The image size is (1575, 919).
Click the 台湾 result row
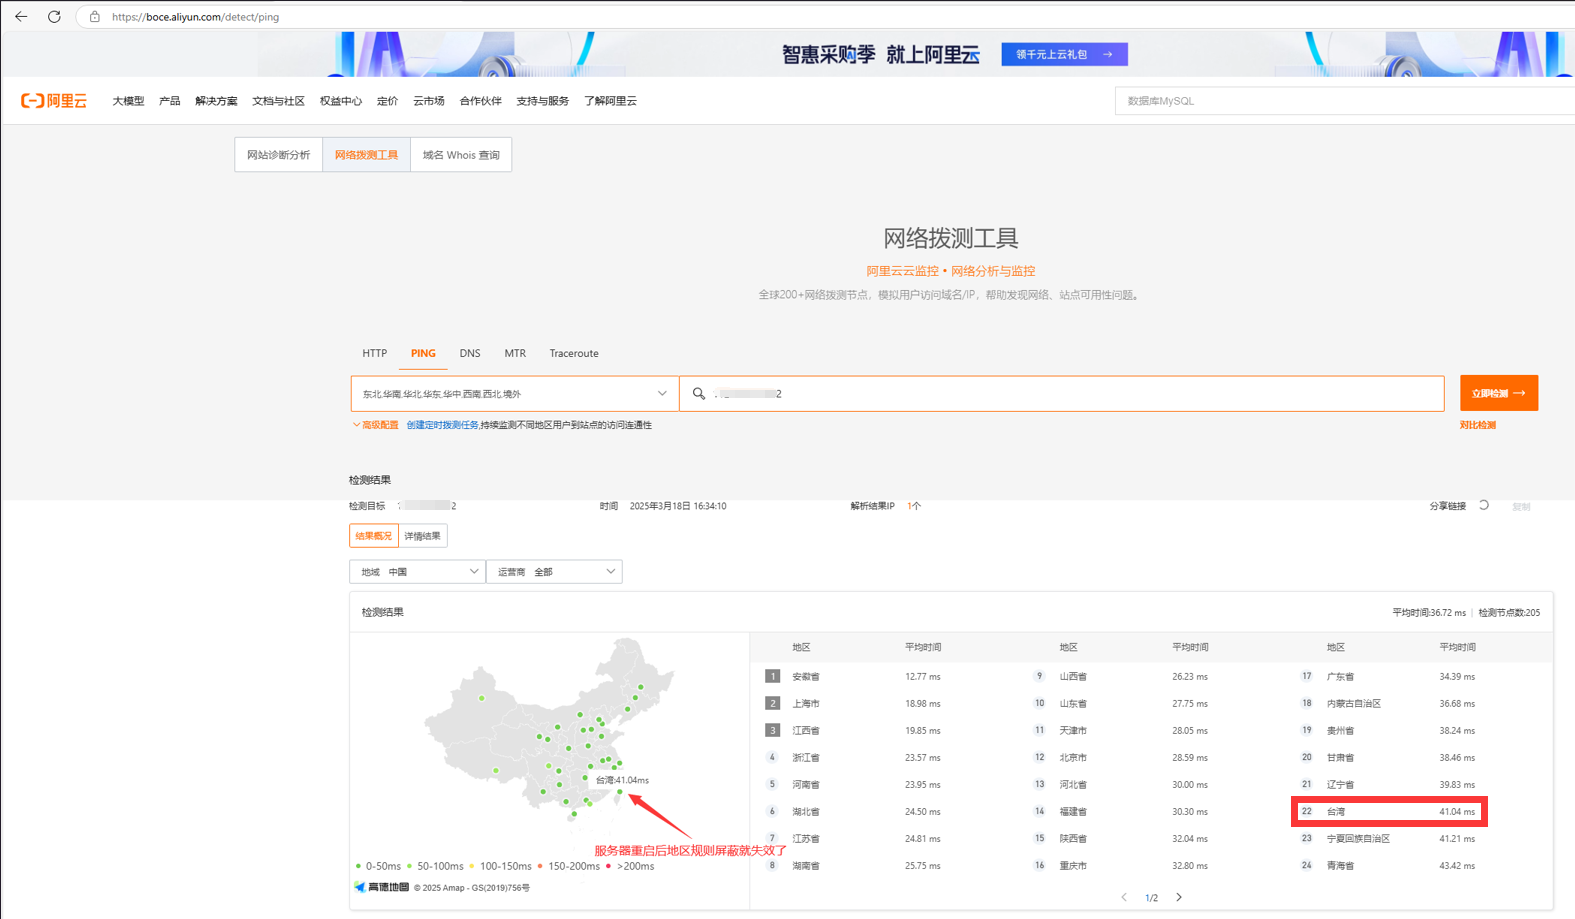point(1390,811)
